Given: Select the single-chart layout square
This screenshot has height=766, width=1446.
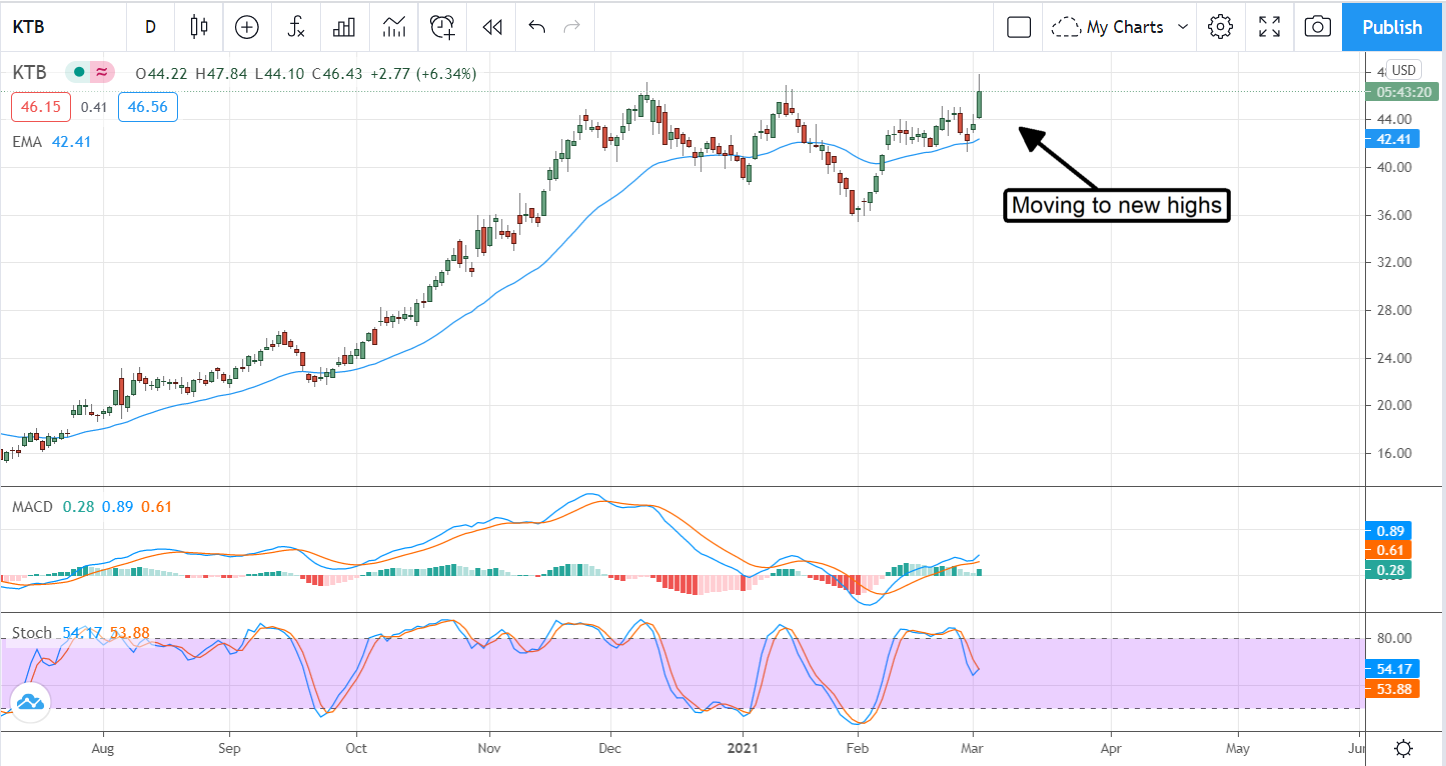Looking at the screenshot, I should point(1019,27).
